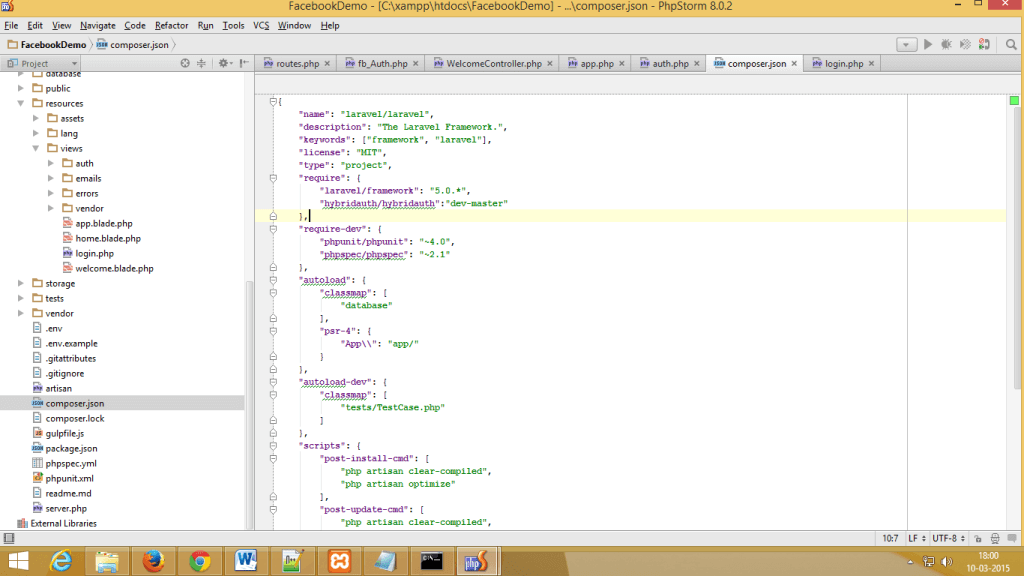
Task: Click the scroll from source target icon
Action: coord(185,63)
